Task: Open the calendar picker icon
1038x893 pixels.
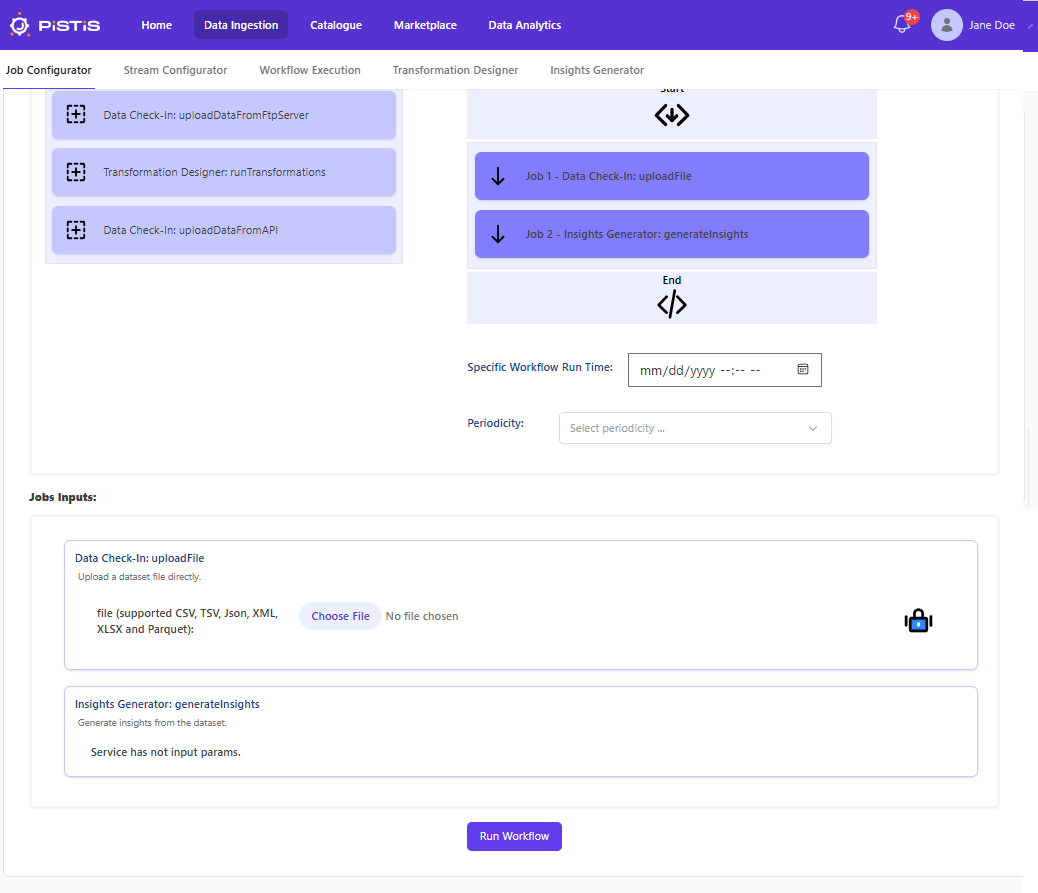Action: coord(803,369)
